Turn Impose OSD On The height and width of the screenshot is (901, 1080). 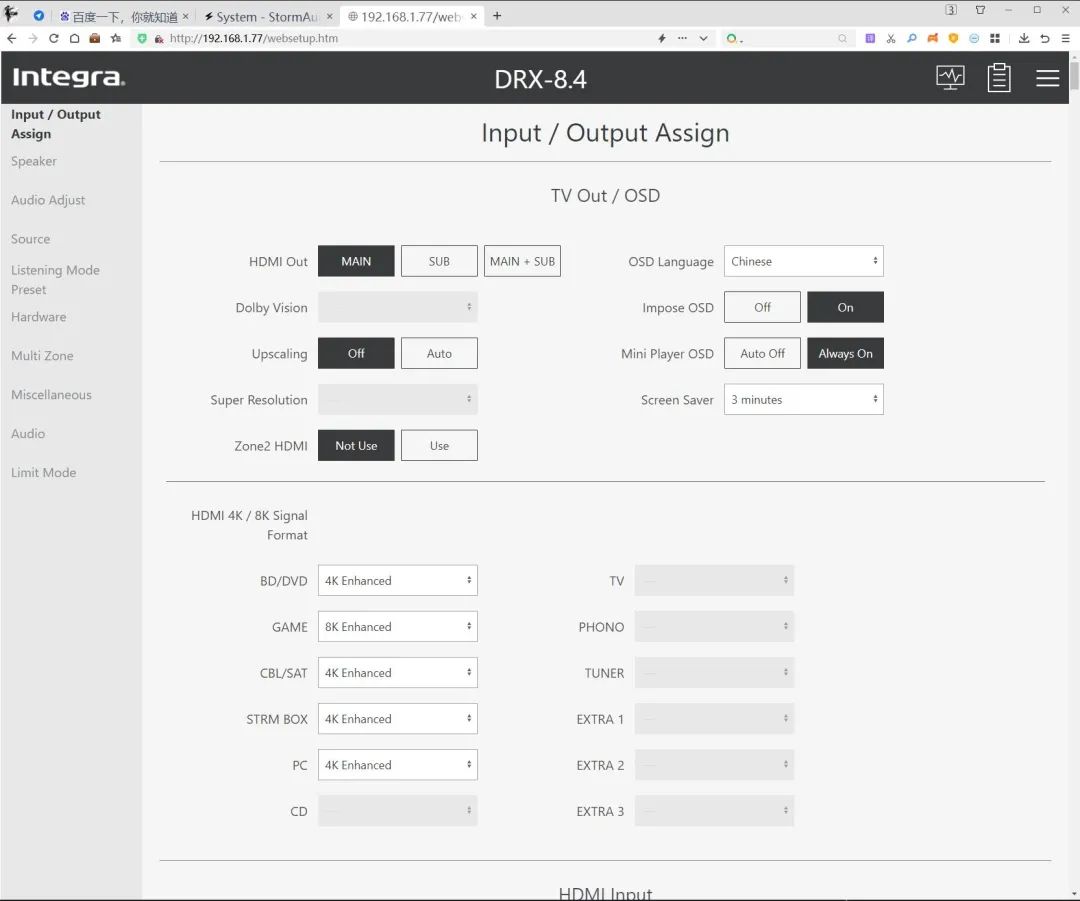coord(845,307)
